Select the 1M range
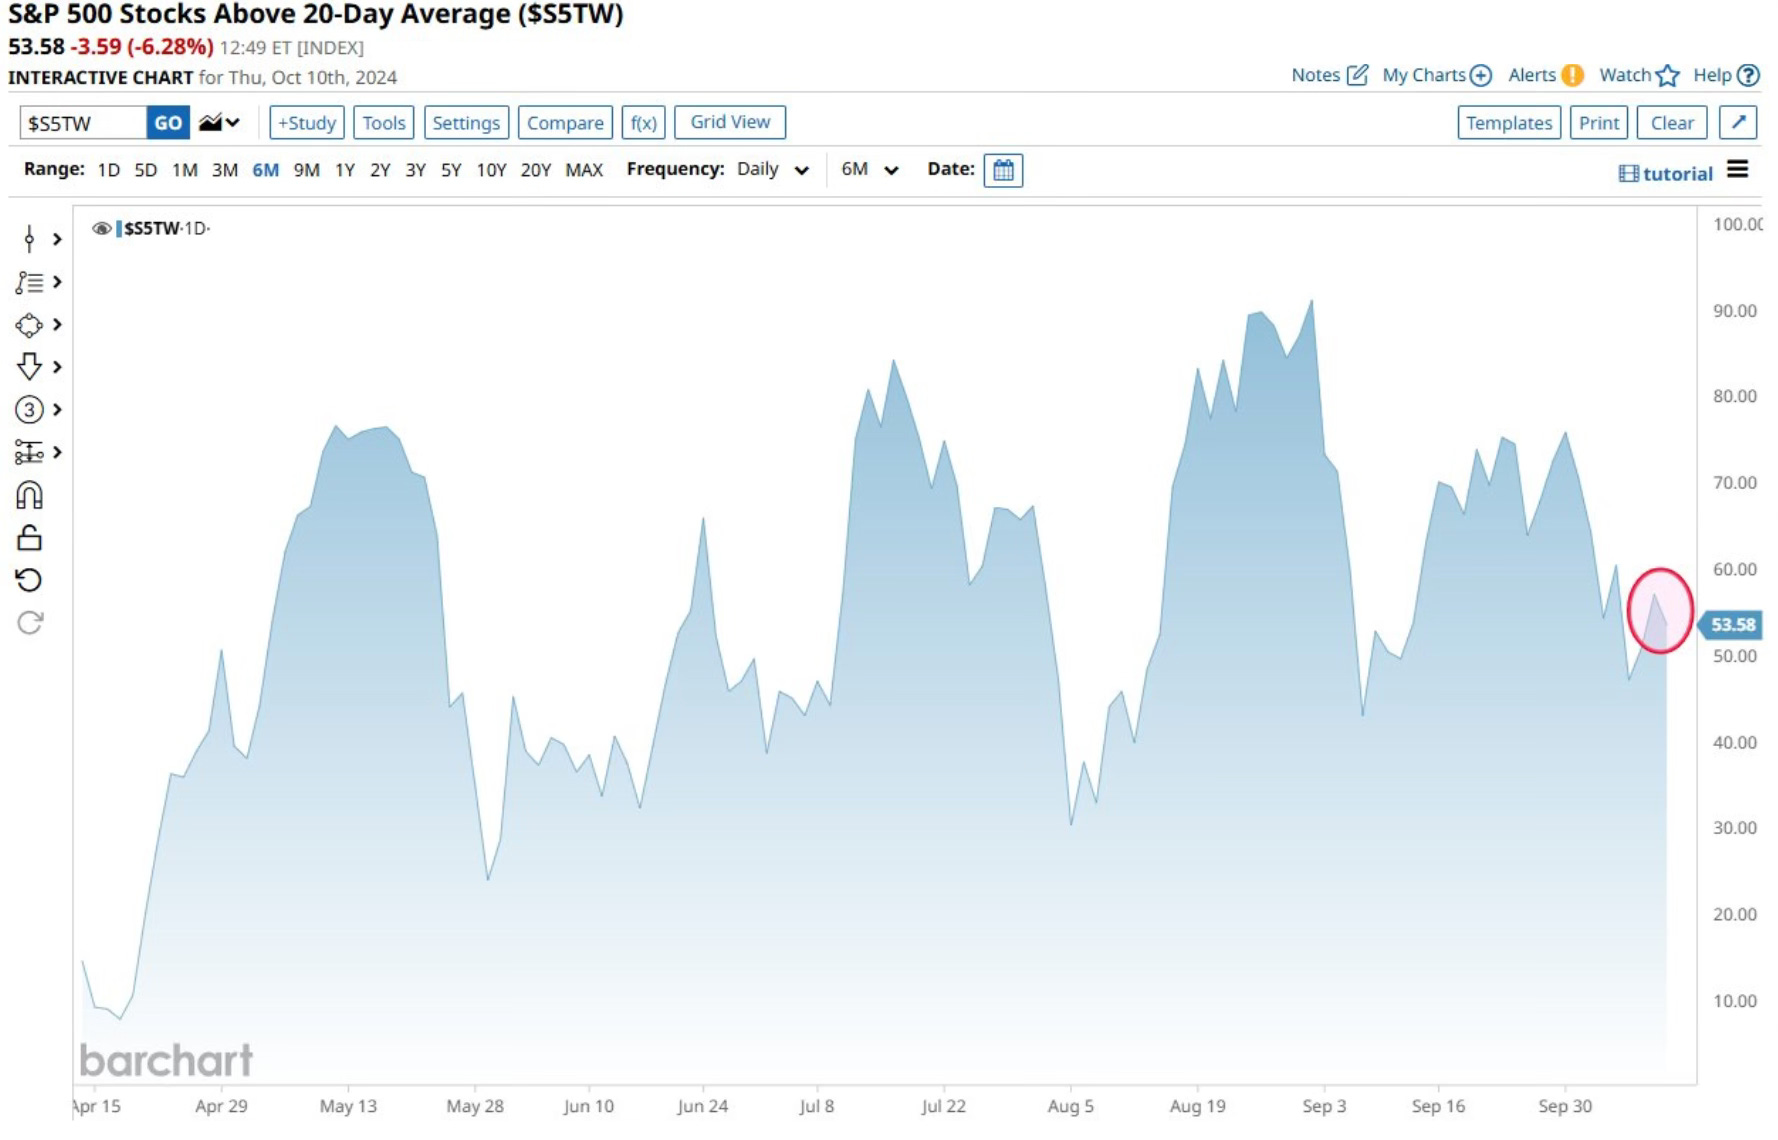The width and height of the screenshot is (1778, 1140). point(185,170)
